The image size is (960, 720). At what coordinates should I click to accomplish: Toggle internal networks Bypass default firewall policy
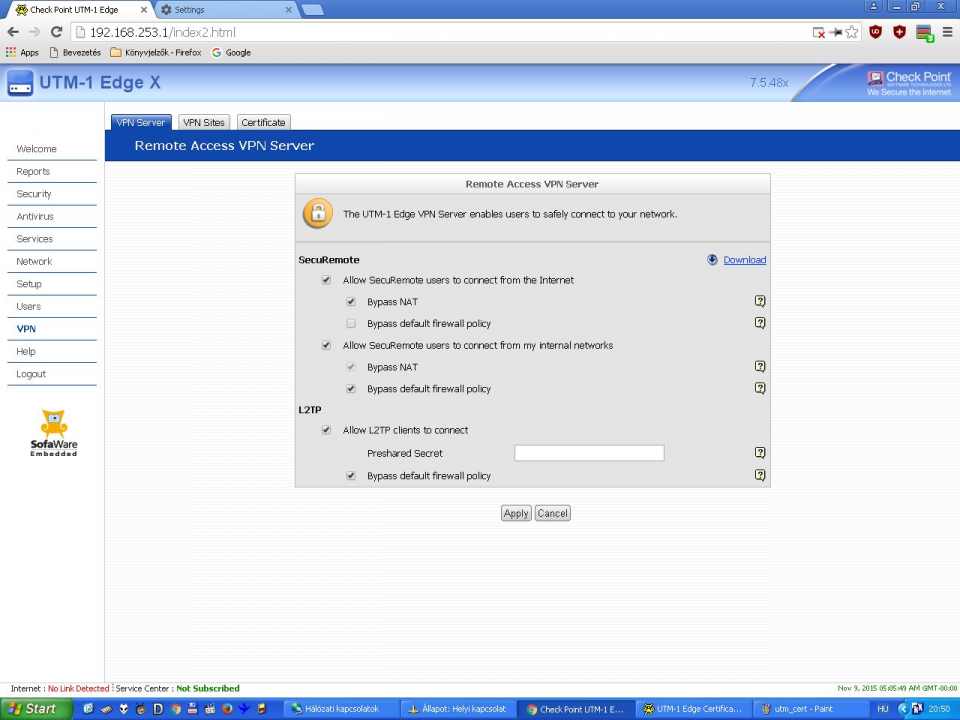point(351,389)
